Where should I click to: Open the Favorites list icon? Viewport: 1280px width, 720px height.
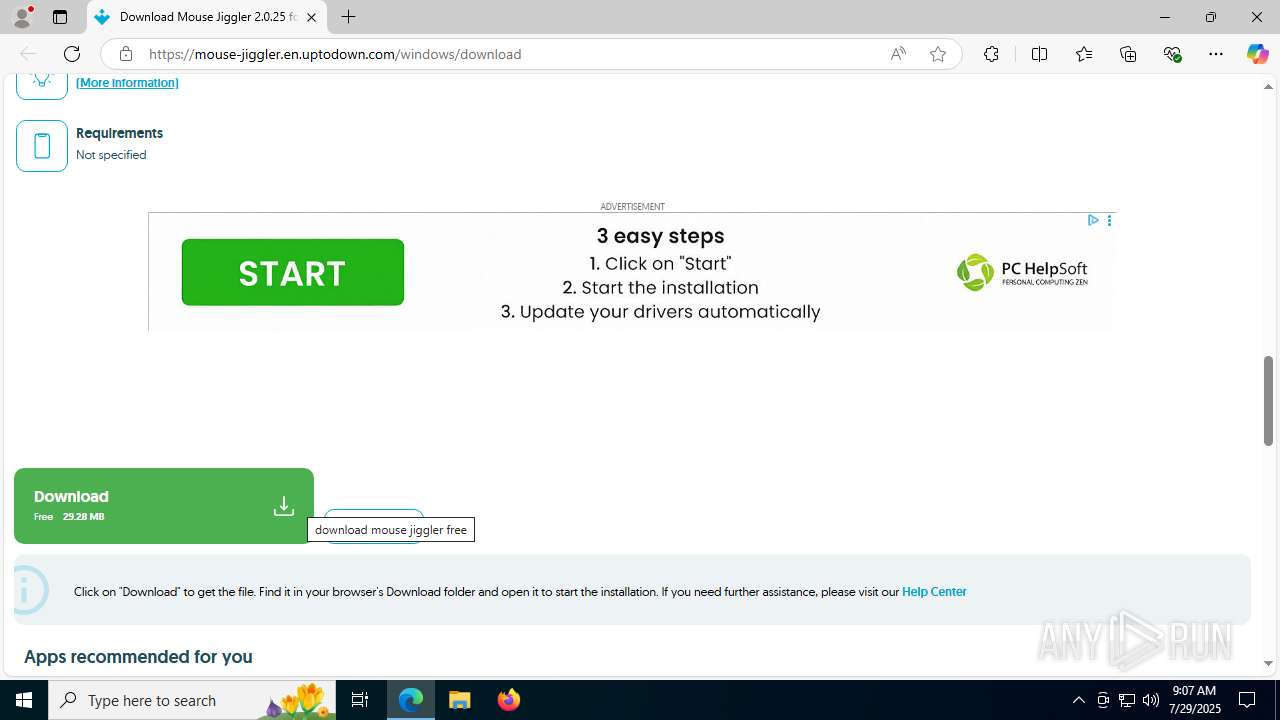1084,54
